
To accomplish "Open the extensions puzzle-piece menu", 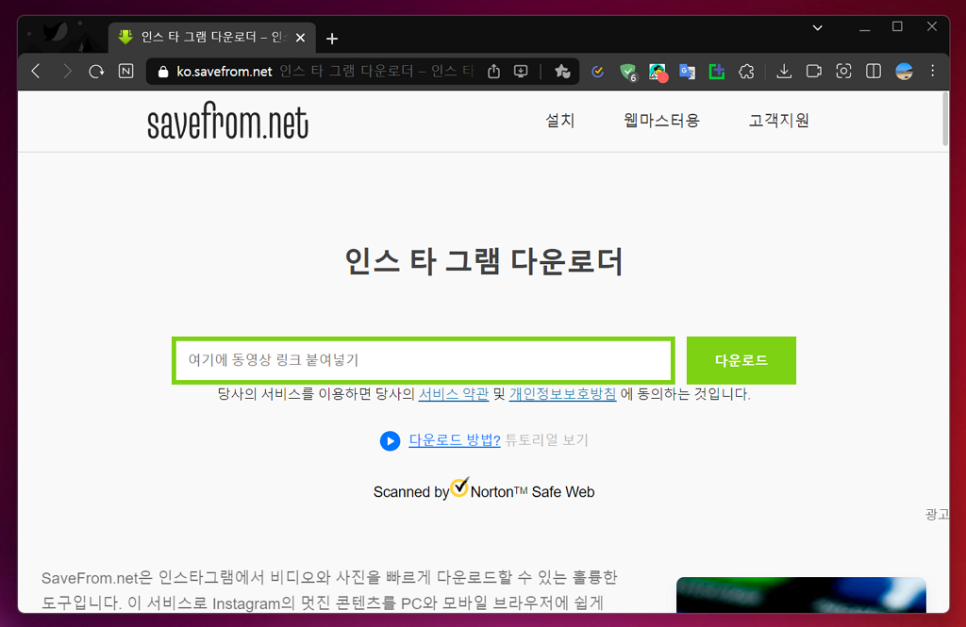I will point(746,71).
